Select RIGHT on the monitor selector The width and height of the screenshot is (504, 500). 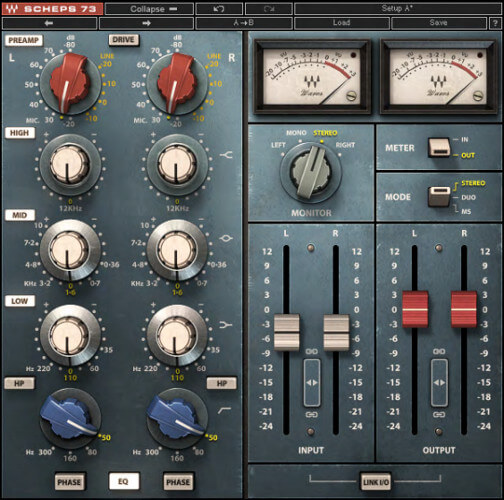pos(345,145)
